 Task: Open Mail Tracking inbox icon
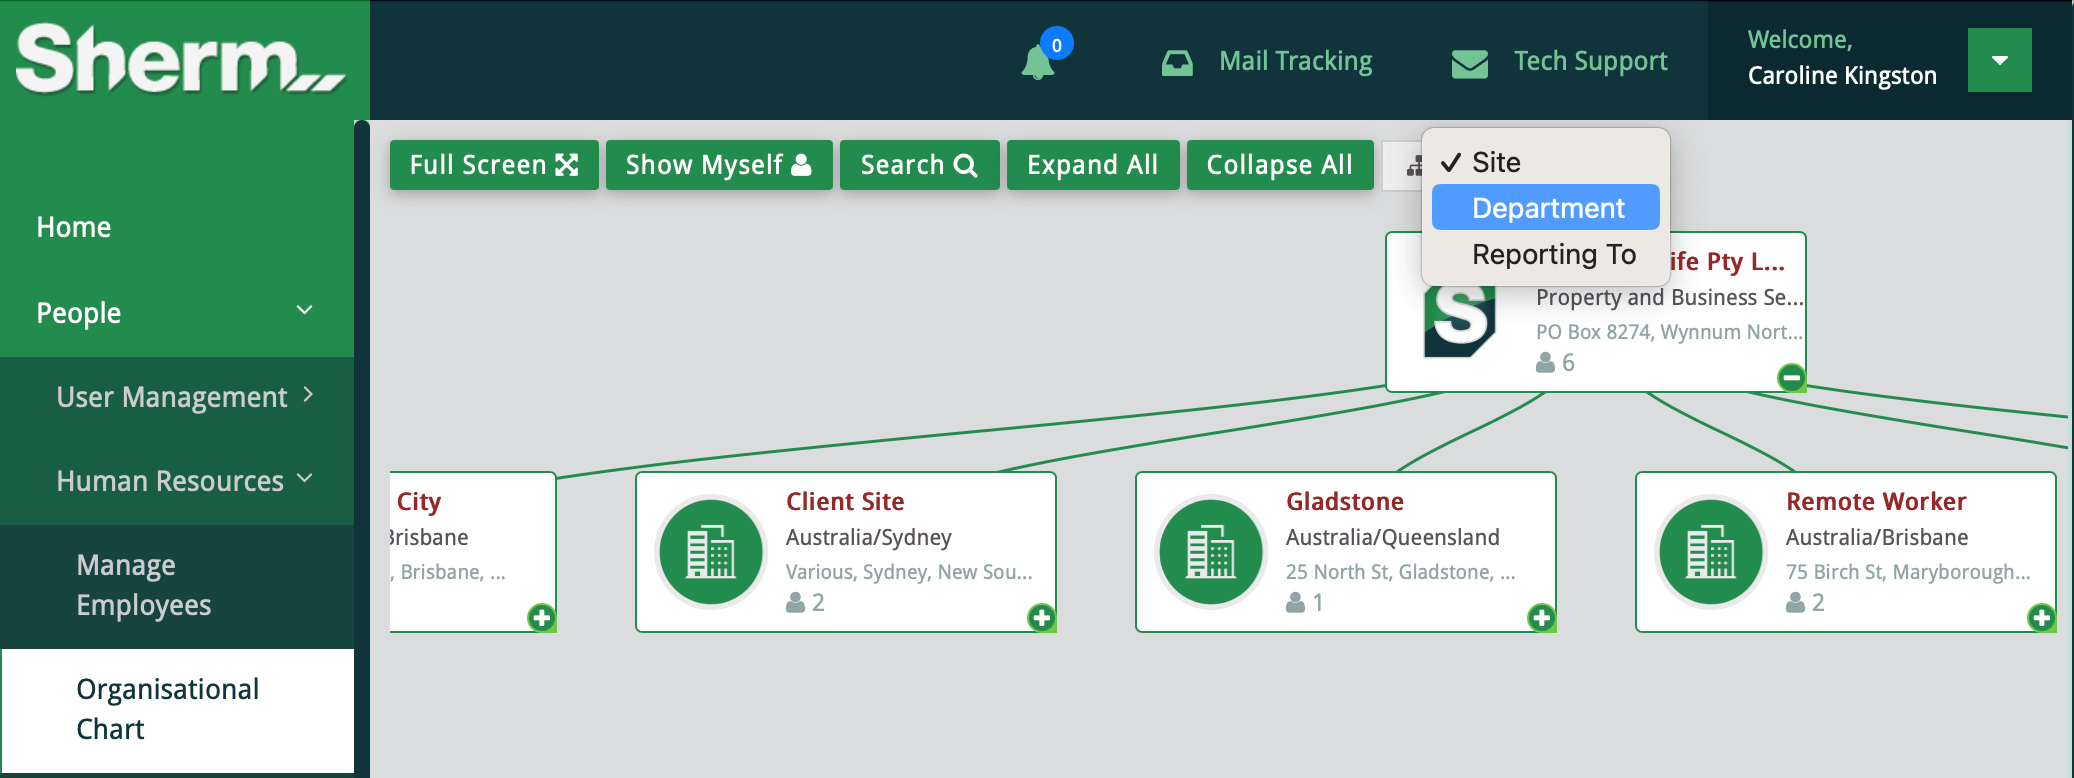[x=1177, y=63]
